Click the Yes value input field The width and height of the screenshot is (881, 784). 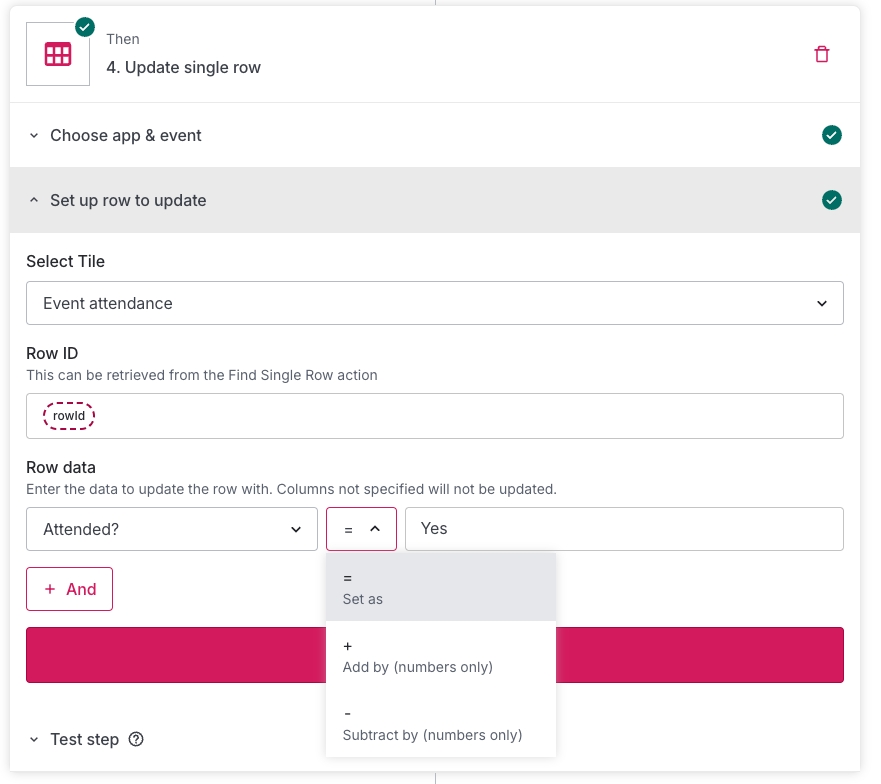click(624, 529)
